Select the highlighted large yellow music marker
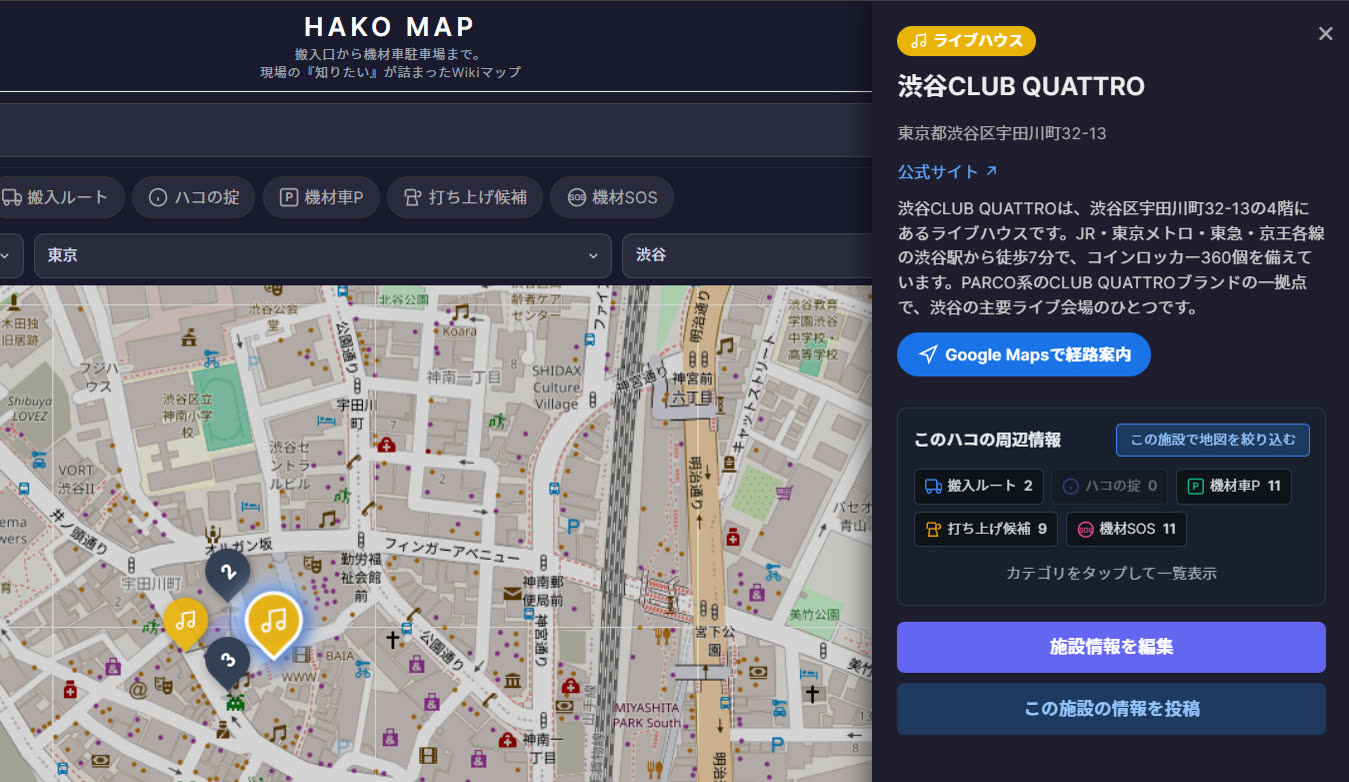 point(273,625)
